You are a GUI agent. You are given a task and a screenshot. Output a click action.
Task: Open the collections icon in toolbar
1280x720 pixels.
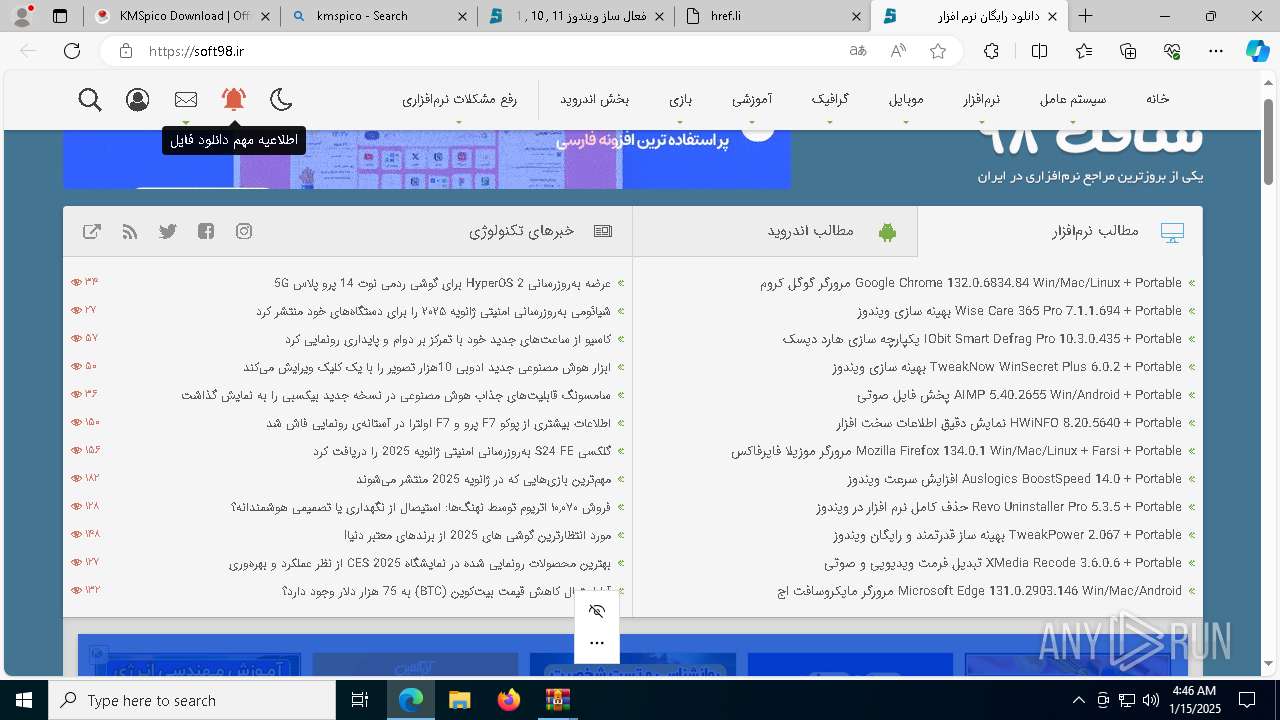point(1128,51)
